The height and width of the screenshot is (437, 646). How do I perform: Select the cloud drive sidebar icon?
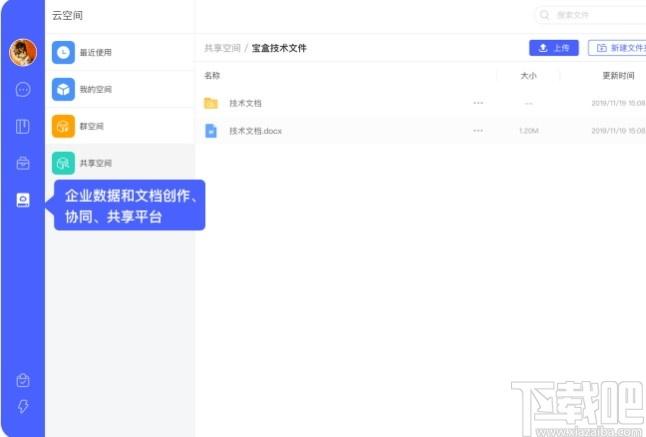(x=23, y=200)
